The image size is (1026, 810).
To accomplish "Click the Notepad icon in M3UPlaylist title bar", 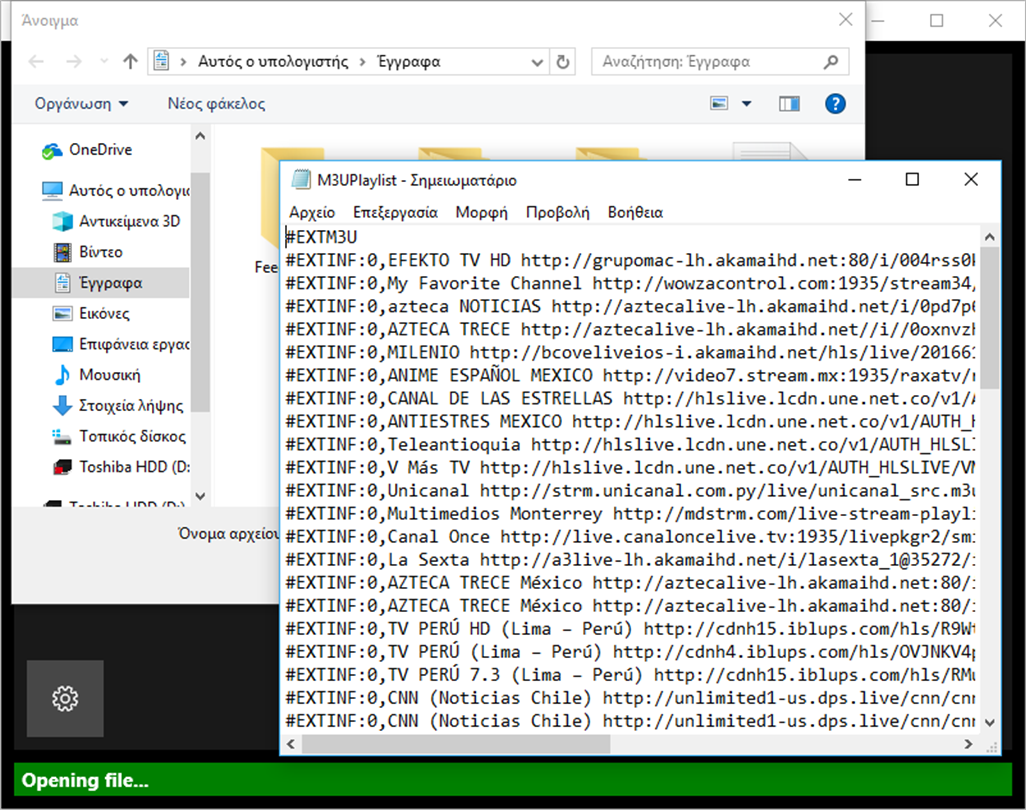I will (301, 179).
